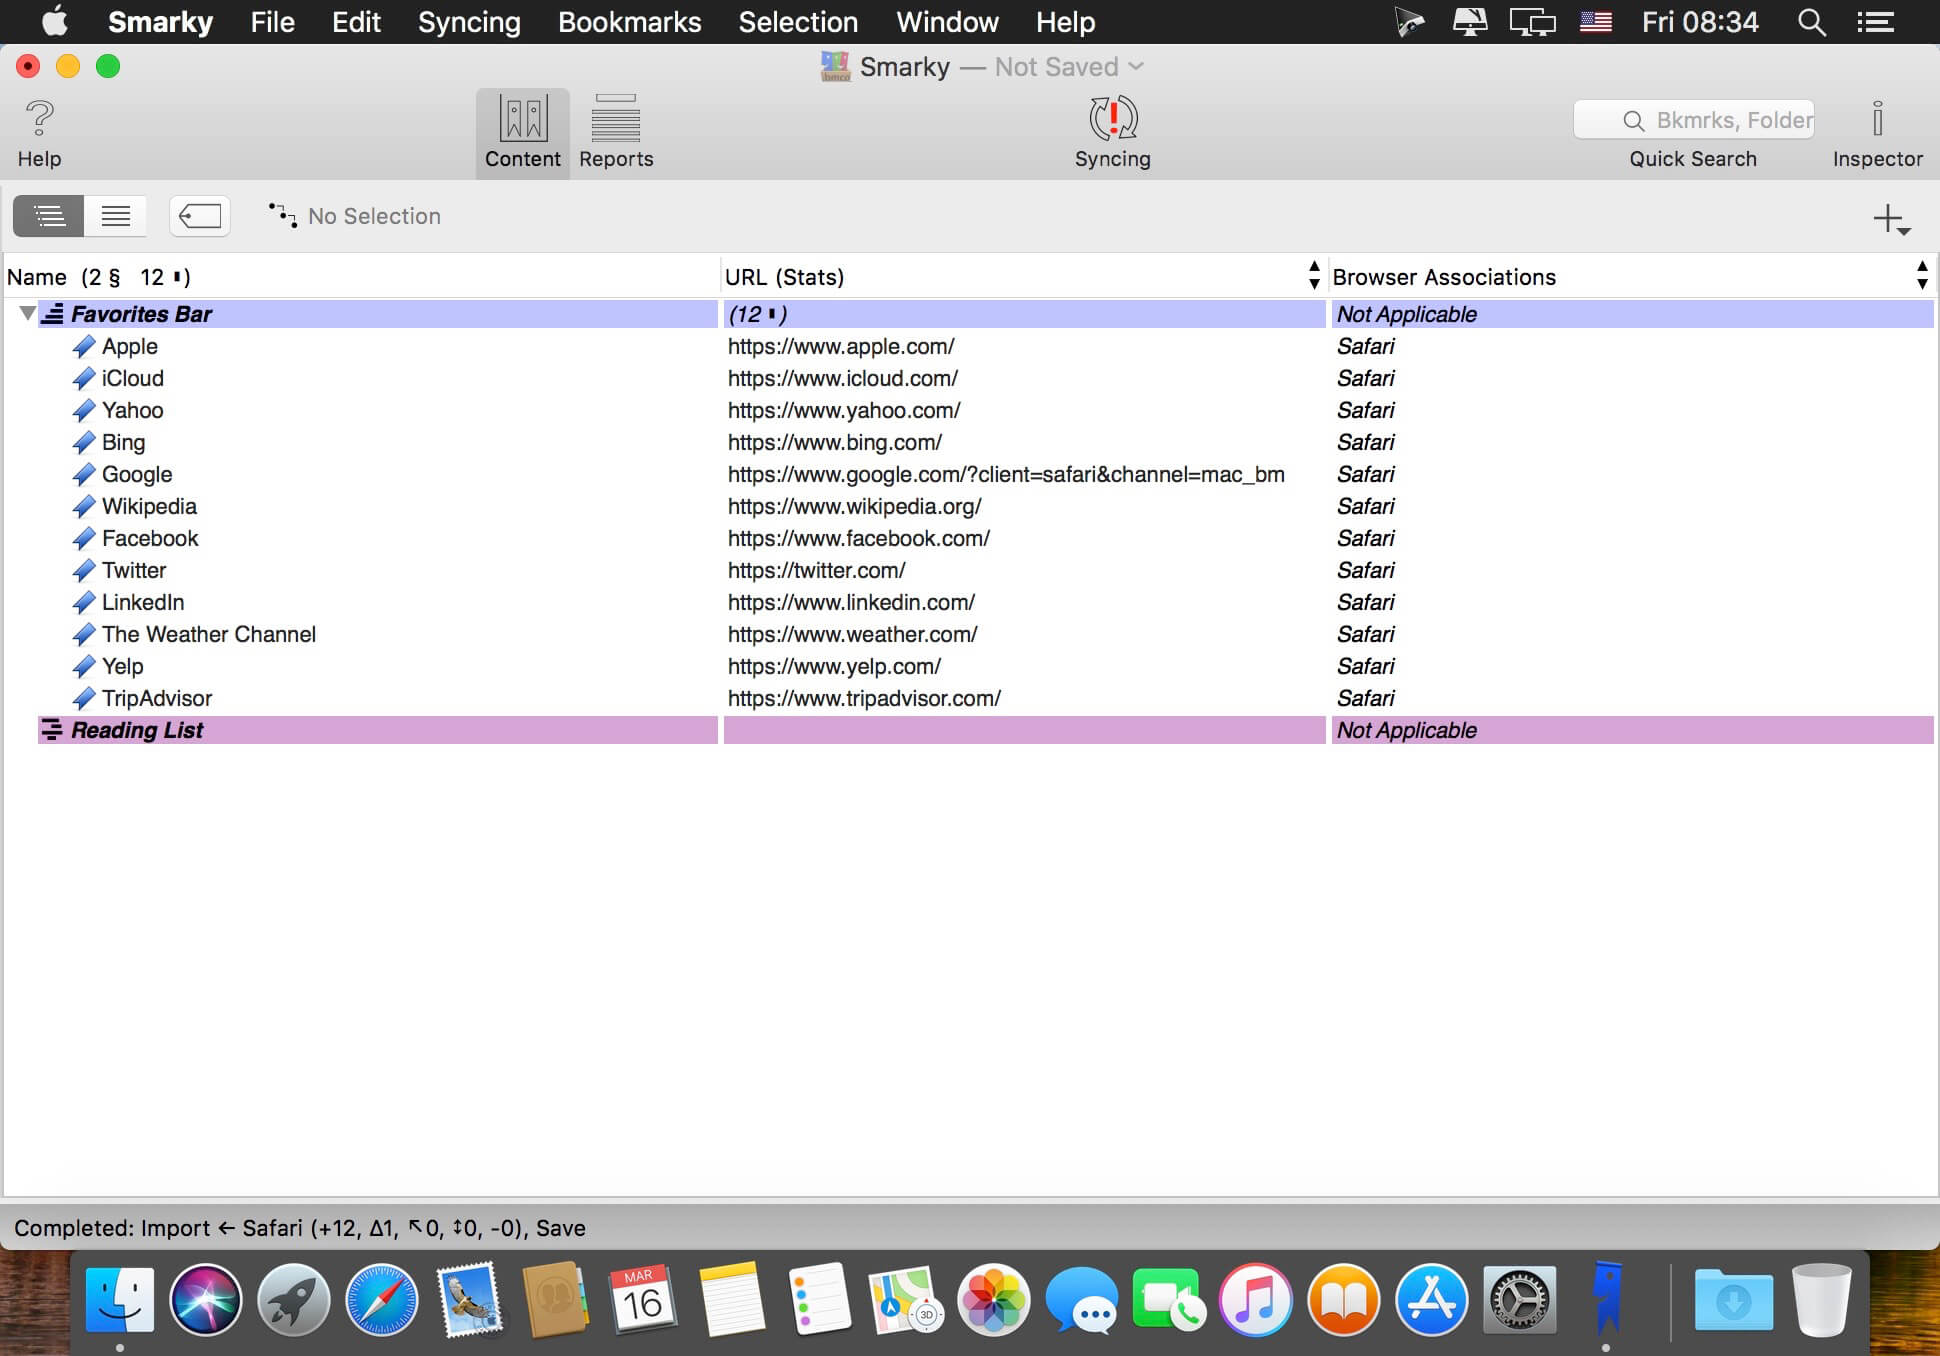
Task: Open the Help toolbar question mark icon
Action: click(39, 119)
